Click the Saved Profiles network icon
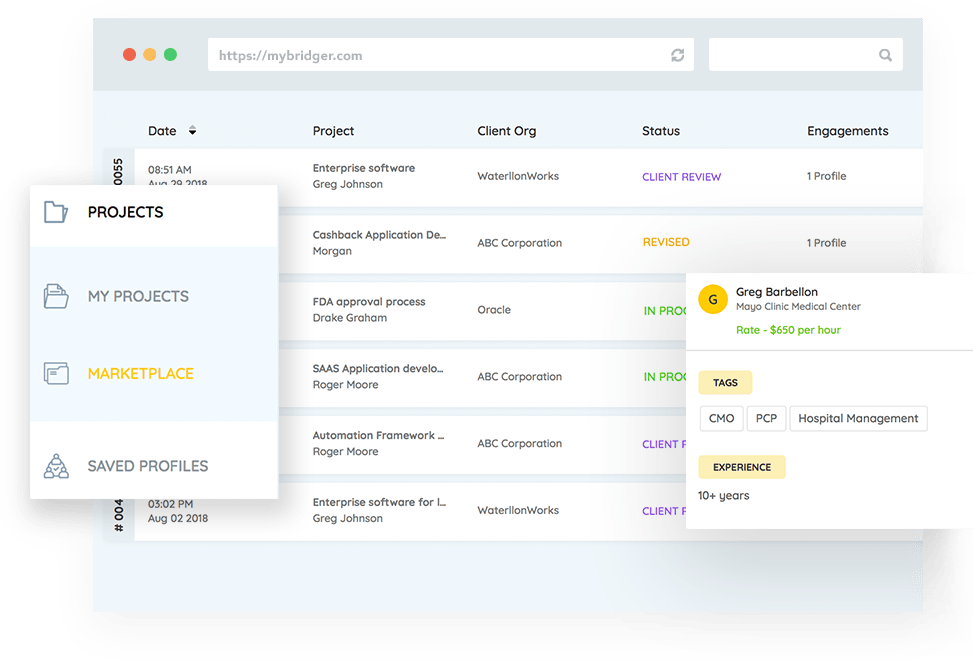 (x=56, y=466)
